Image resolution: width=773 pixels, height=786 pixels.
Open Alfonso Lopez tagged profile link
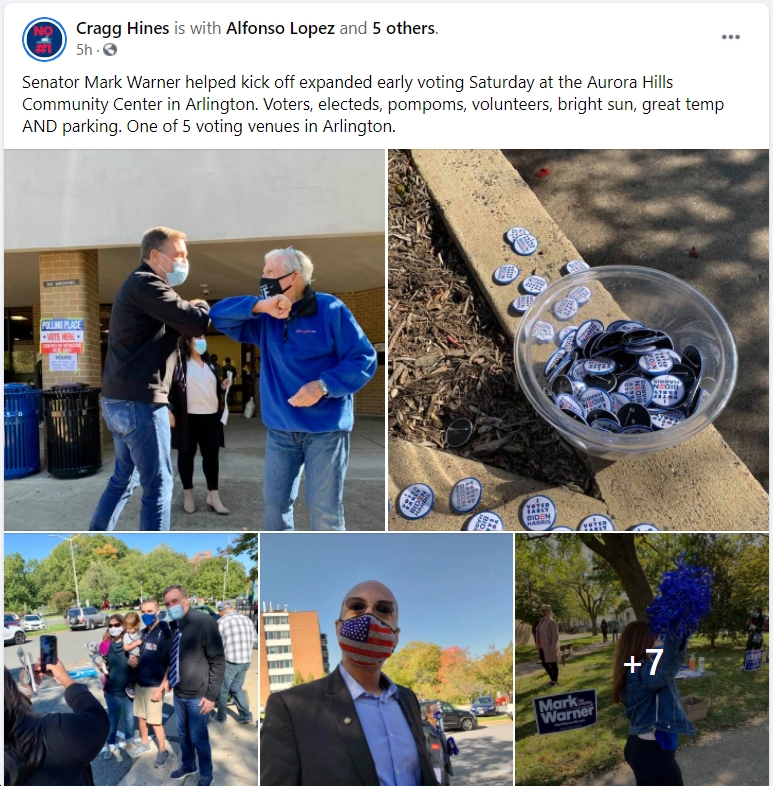point(280,28)
